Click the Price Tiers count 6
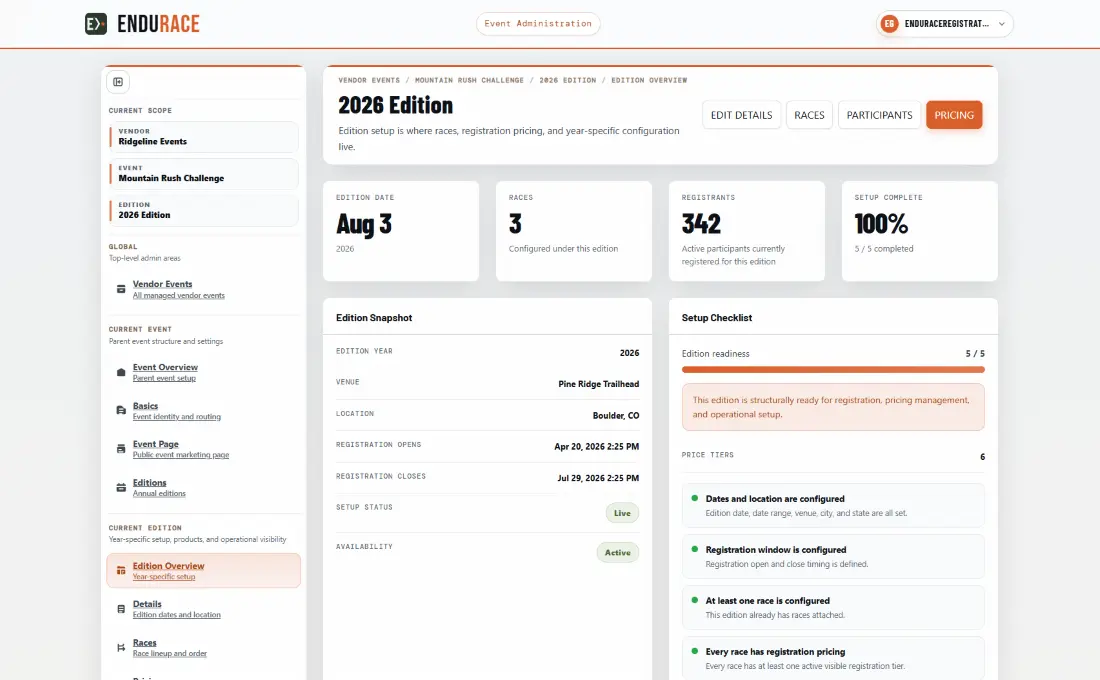Viewport: 1100px width, 680px height. click(x=982, y=457)
